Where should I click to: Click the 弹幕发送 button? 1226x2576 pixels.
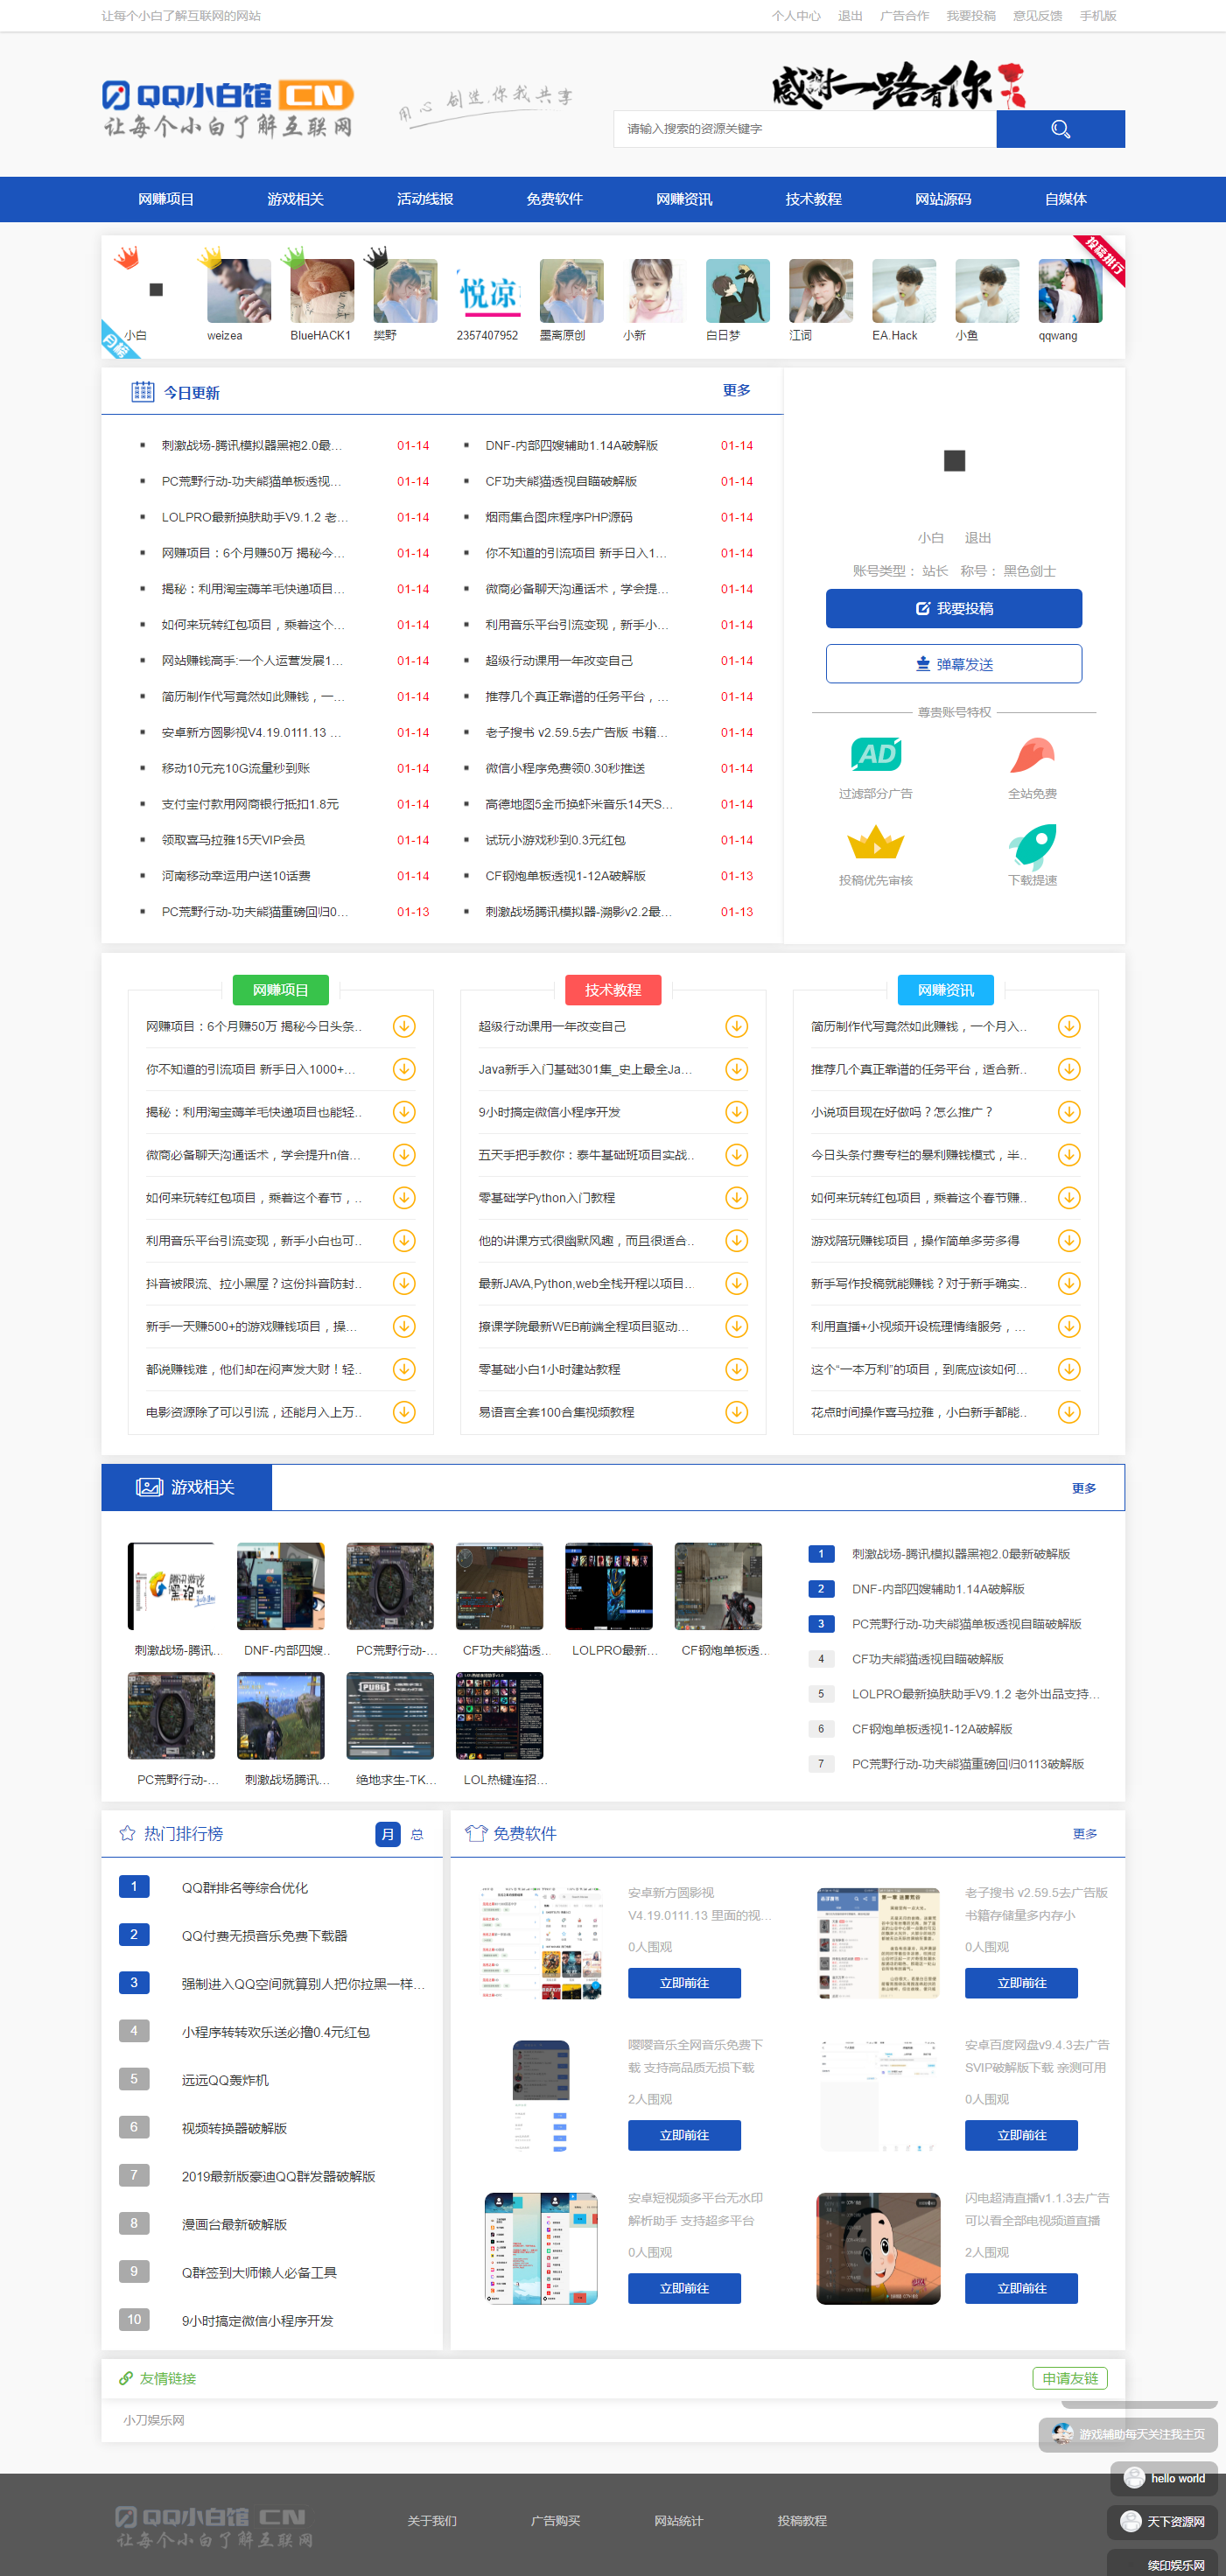(954, 664)
